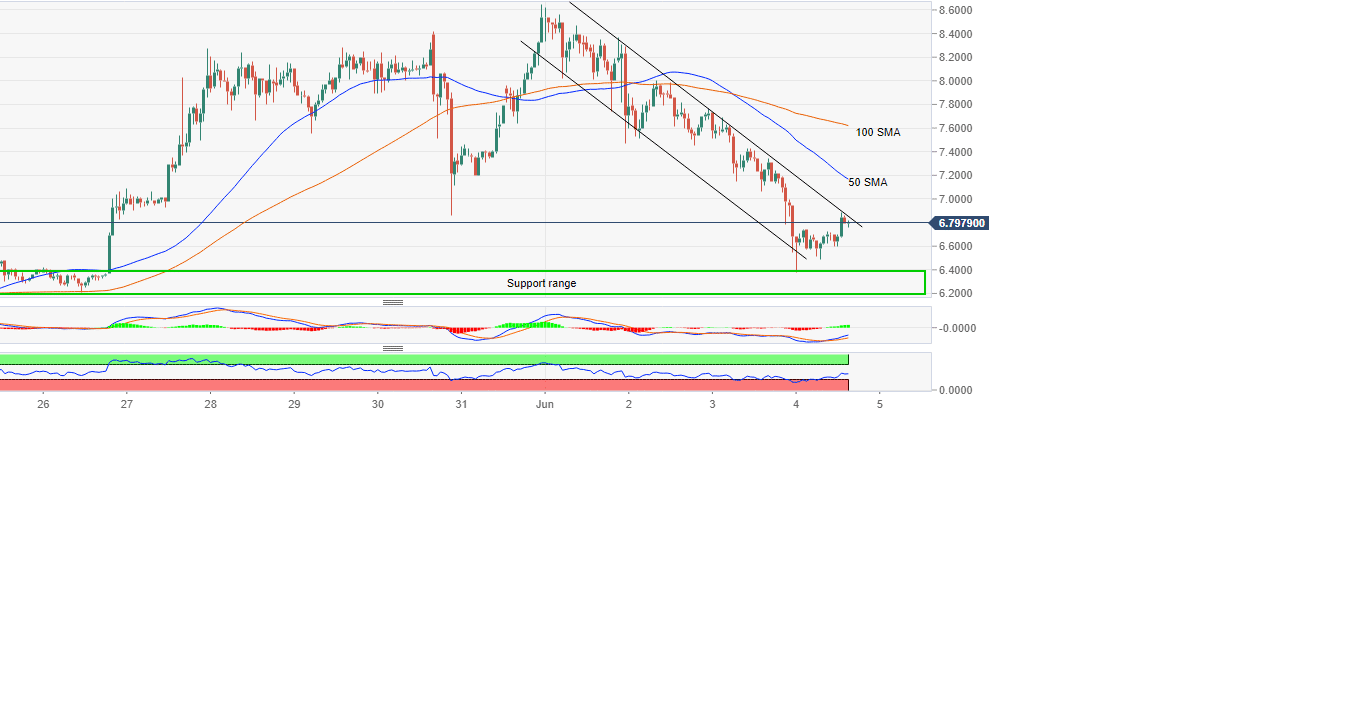Click the 7.0000 price axis label

pyautogui.click(x=955, y=199)
